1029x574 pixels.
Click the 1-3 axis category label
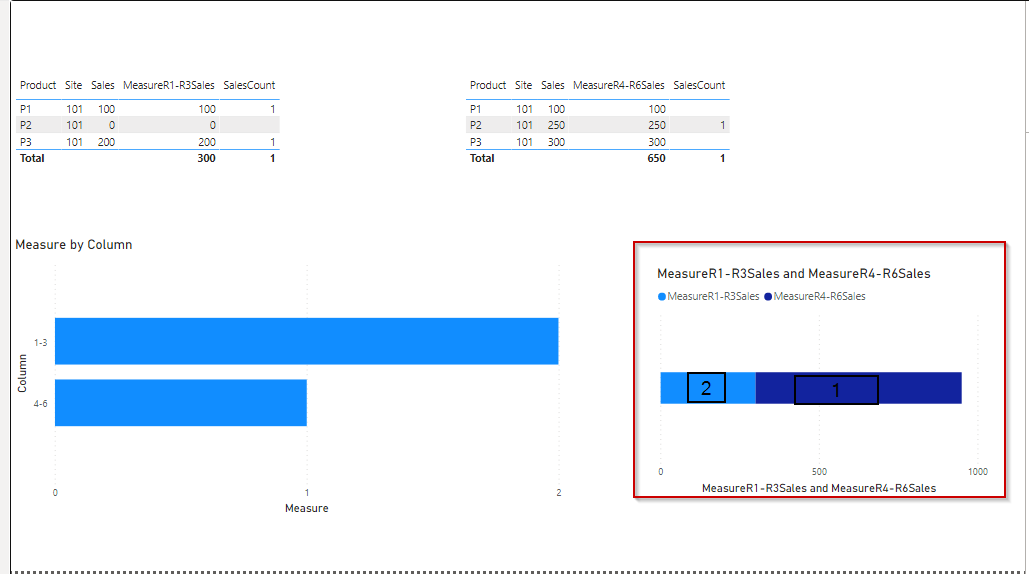[41, 342]
